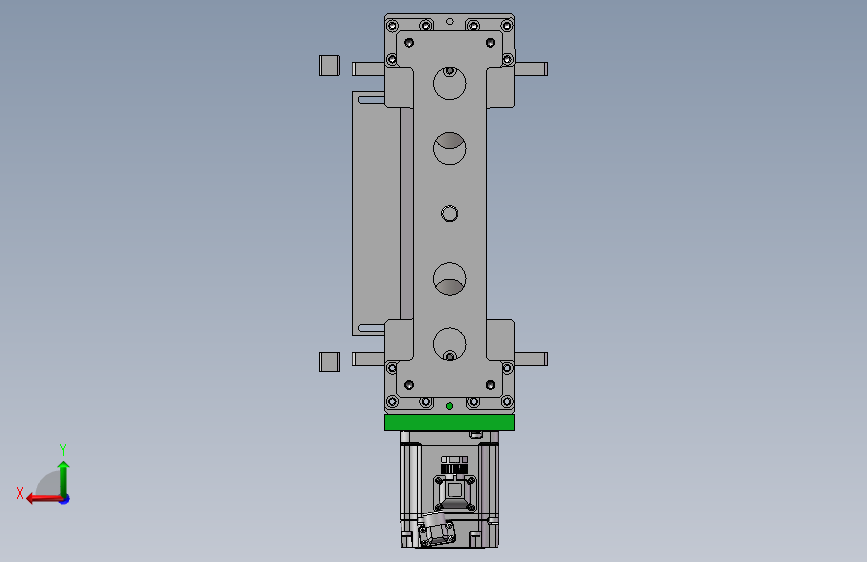Select the bottommost large circular hole
The height and width of the screenshot is (562, 867).
tap(450, 344)
